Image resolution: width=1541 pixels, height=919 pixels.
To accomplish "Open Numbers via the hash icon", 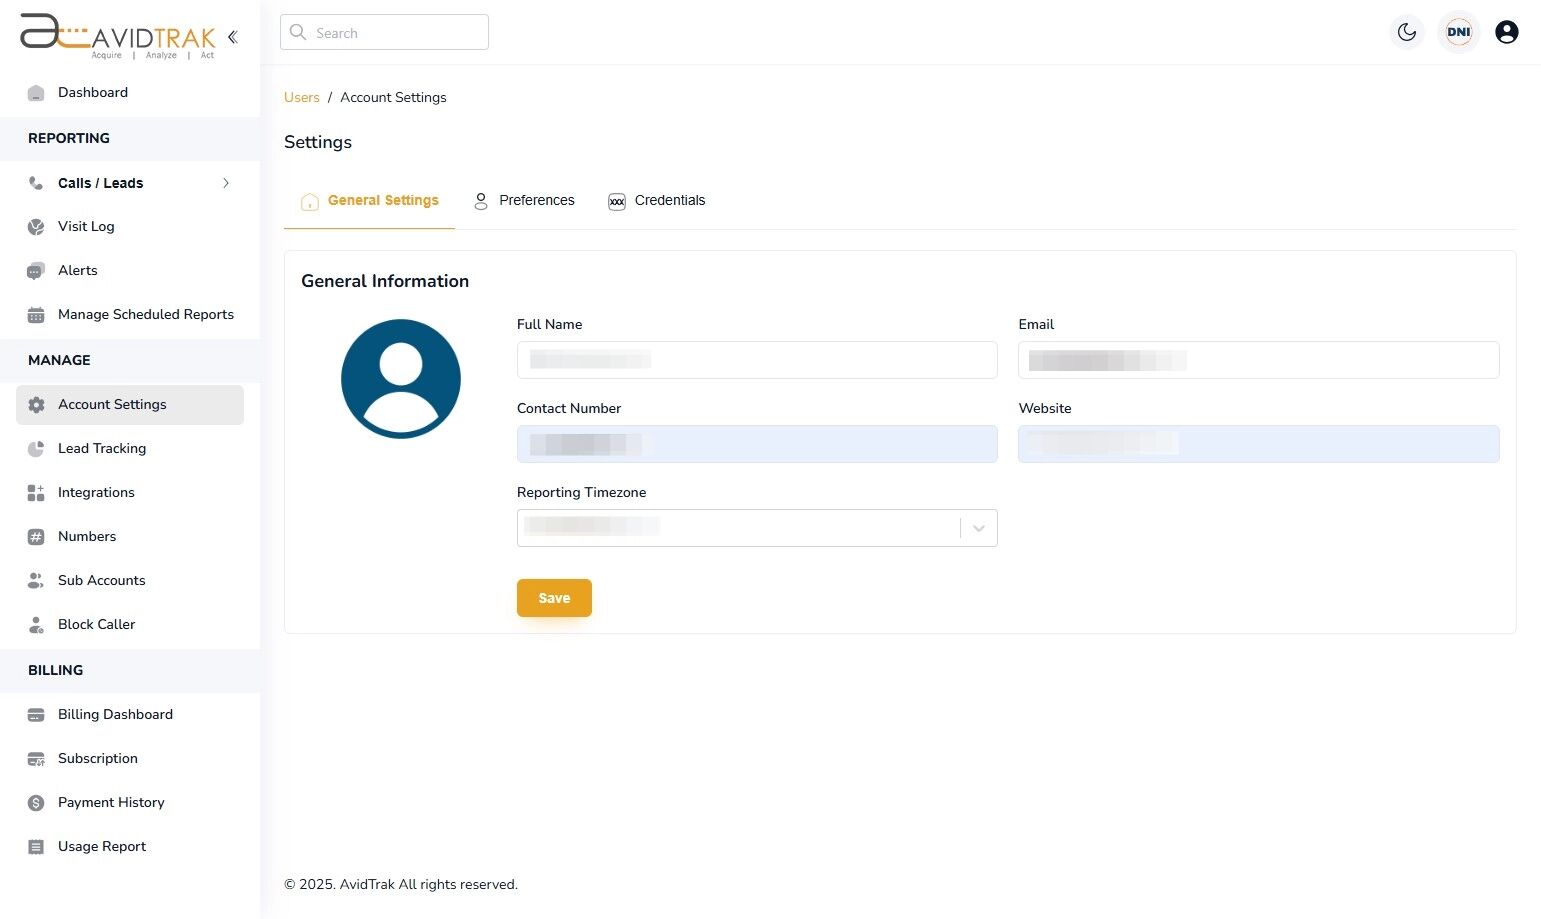I will [36, 536].
